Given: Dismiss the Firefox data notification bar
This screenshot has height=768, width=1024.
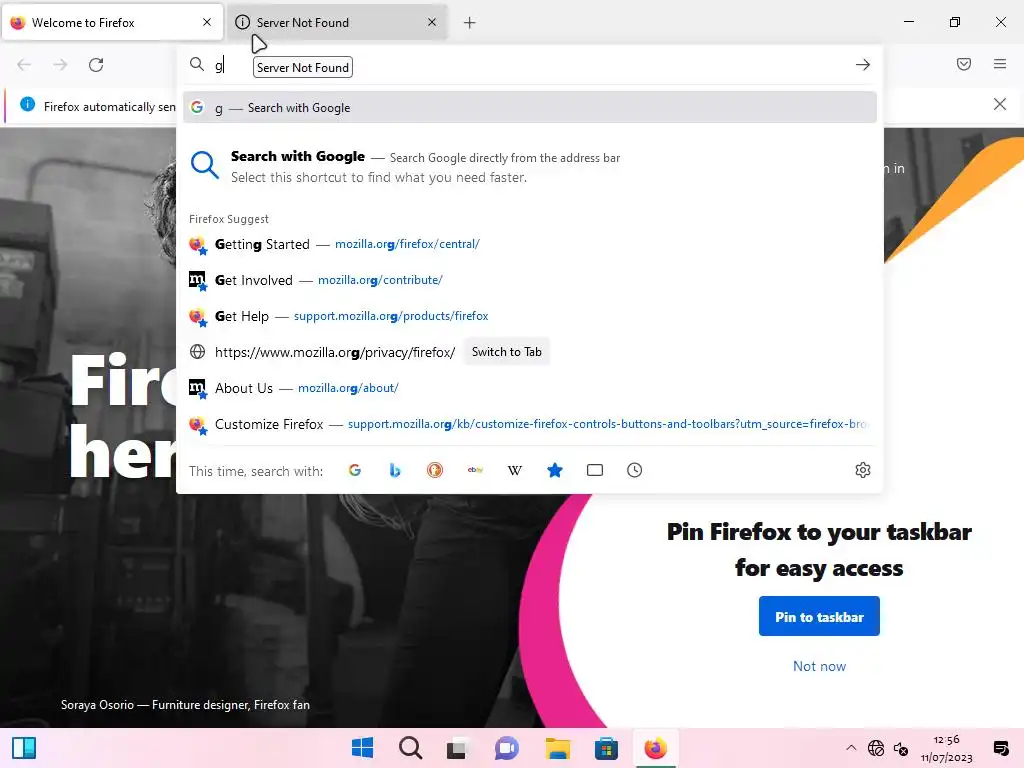Looking at the screenshot, I should pyautogui.click(x=999, y=104).
